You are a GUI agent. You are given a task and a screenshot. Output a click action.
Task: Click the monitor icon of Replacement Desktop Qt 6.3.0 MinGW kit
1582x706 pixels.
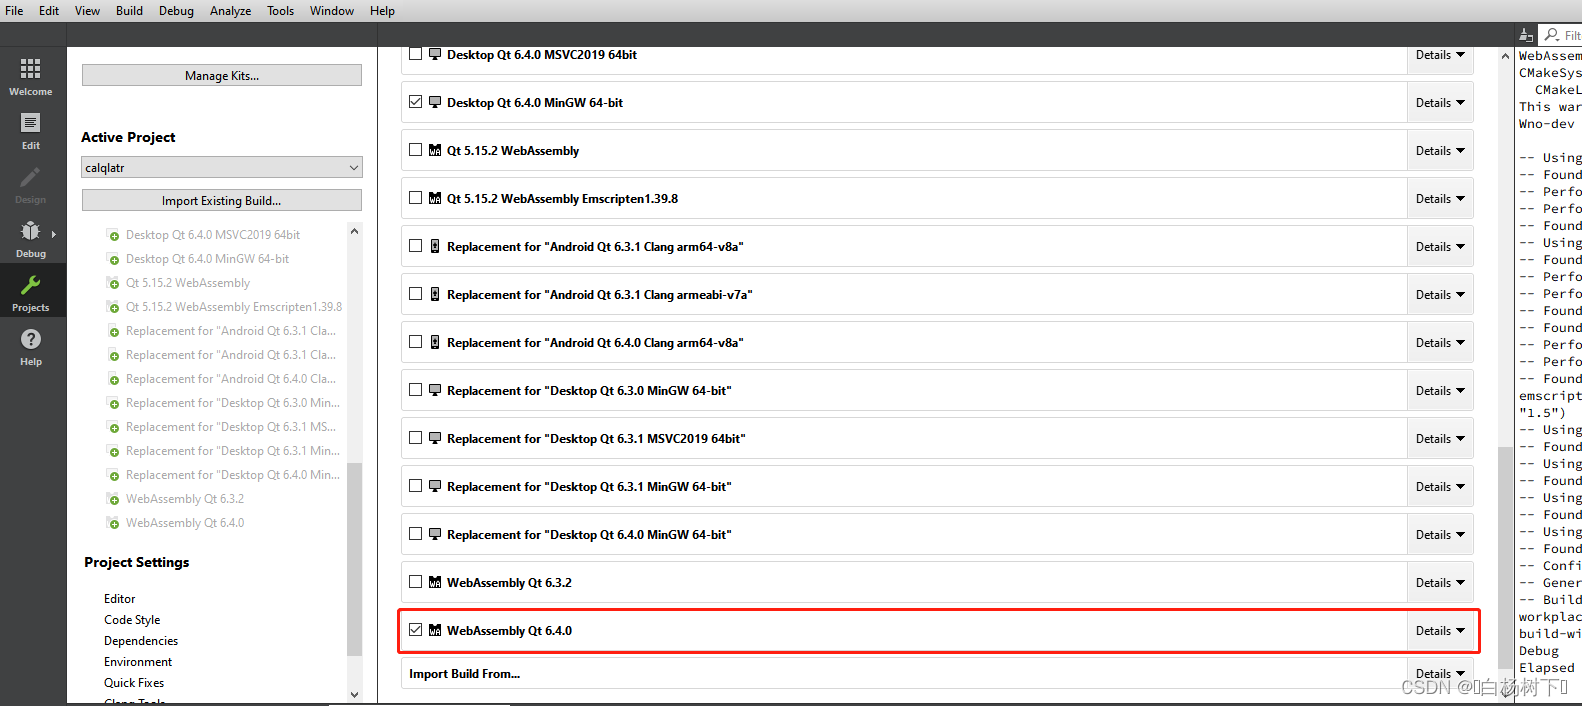pyautogui.click(x=435, y=390)
